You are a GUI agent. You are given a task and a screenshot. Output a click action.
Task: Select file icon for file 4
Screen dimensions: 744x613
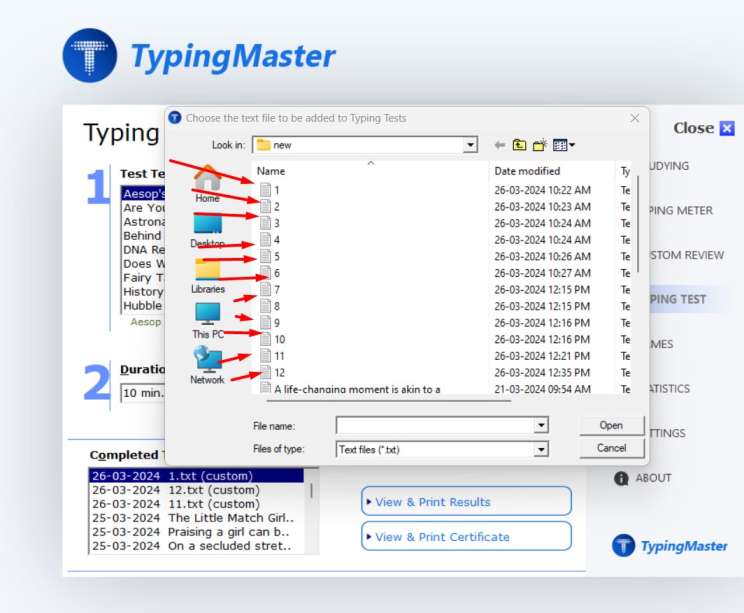(266, 240)
